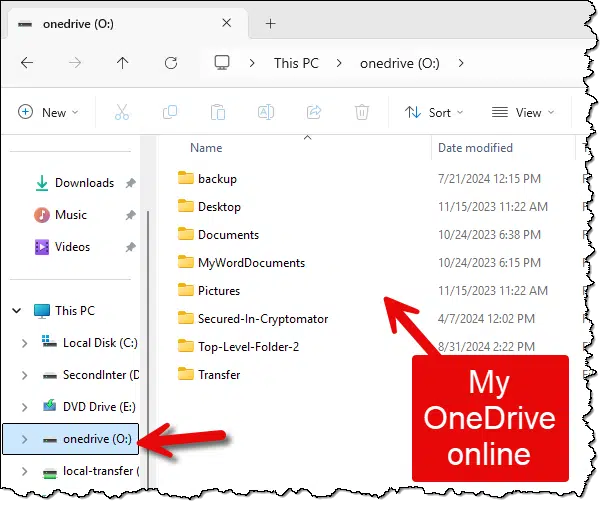
Task: Expand chevron after monitor icon in address bar
Action: (x=252, y=63)
